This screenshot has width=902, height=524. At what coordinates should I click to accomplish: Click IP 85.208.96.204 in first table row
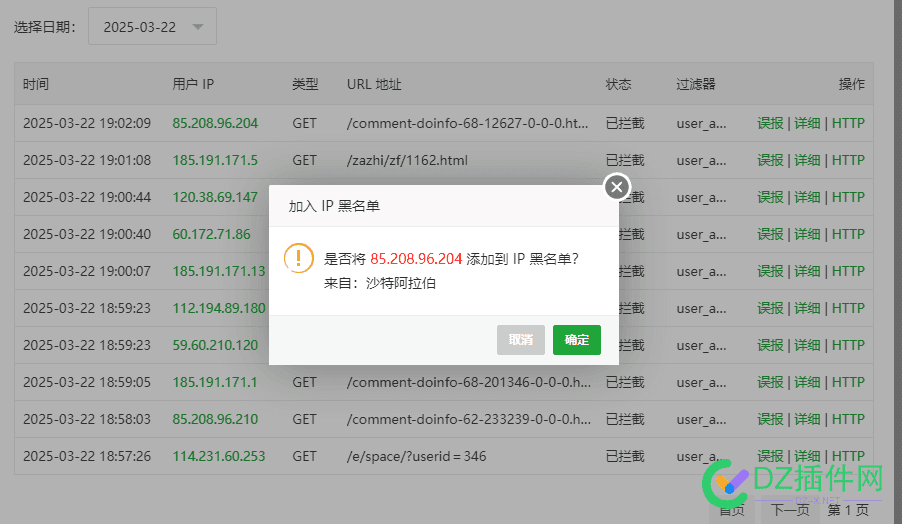click(x=215, y=123)
